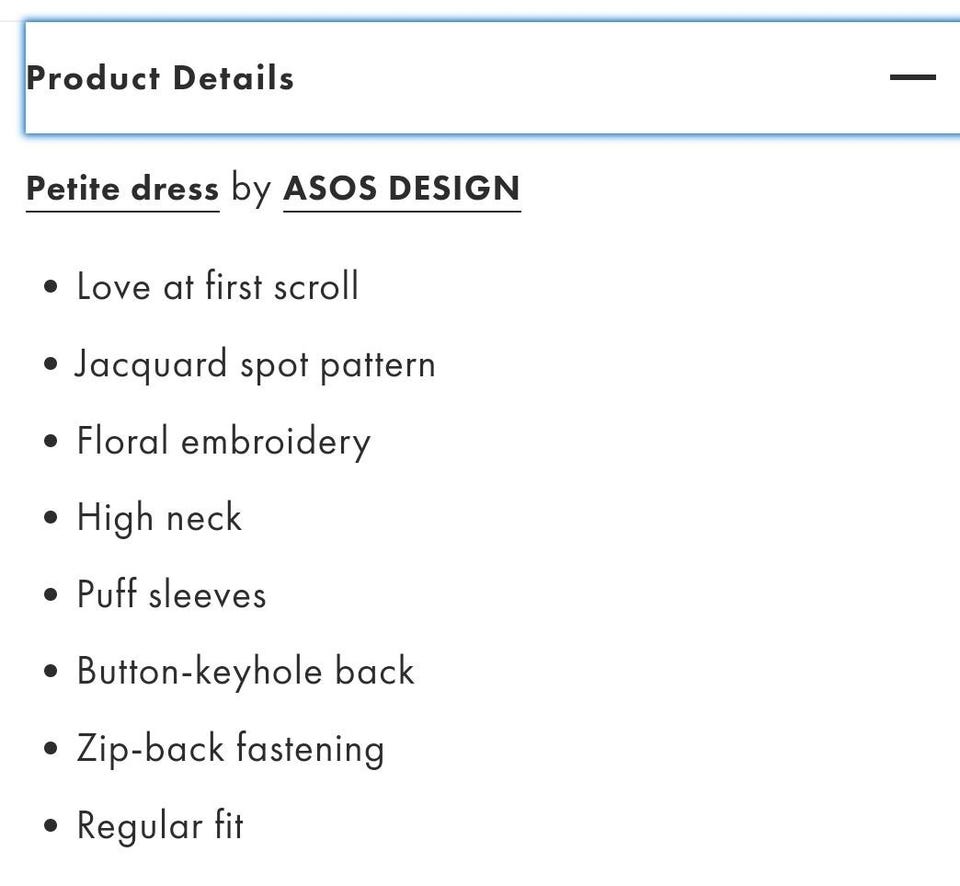Image resolution: width=960 pixels, height=886 pixels.
Task: Click the bullet dot beside "Jacquard spot pattern"
Action: [52, 366]
